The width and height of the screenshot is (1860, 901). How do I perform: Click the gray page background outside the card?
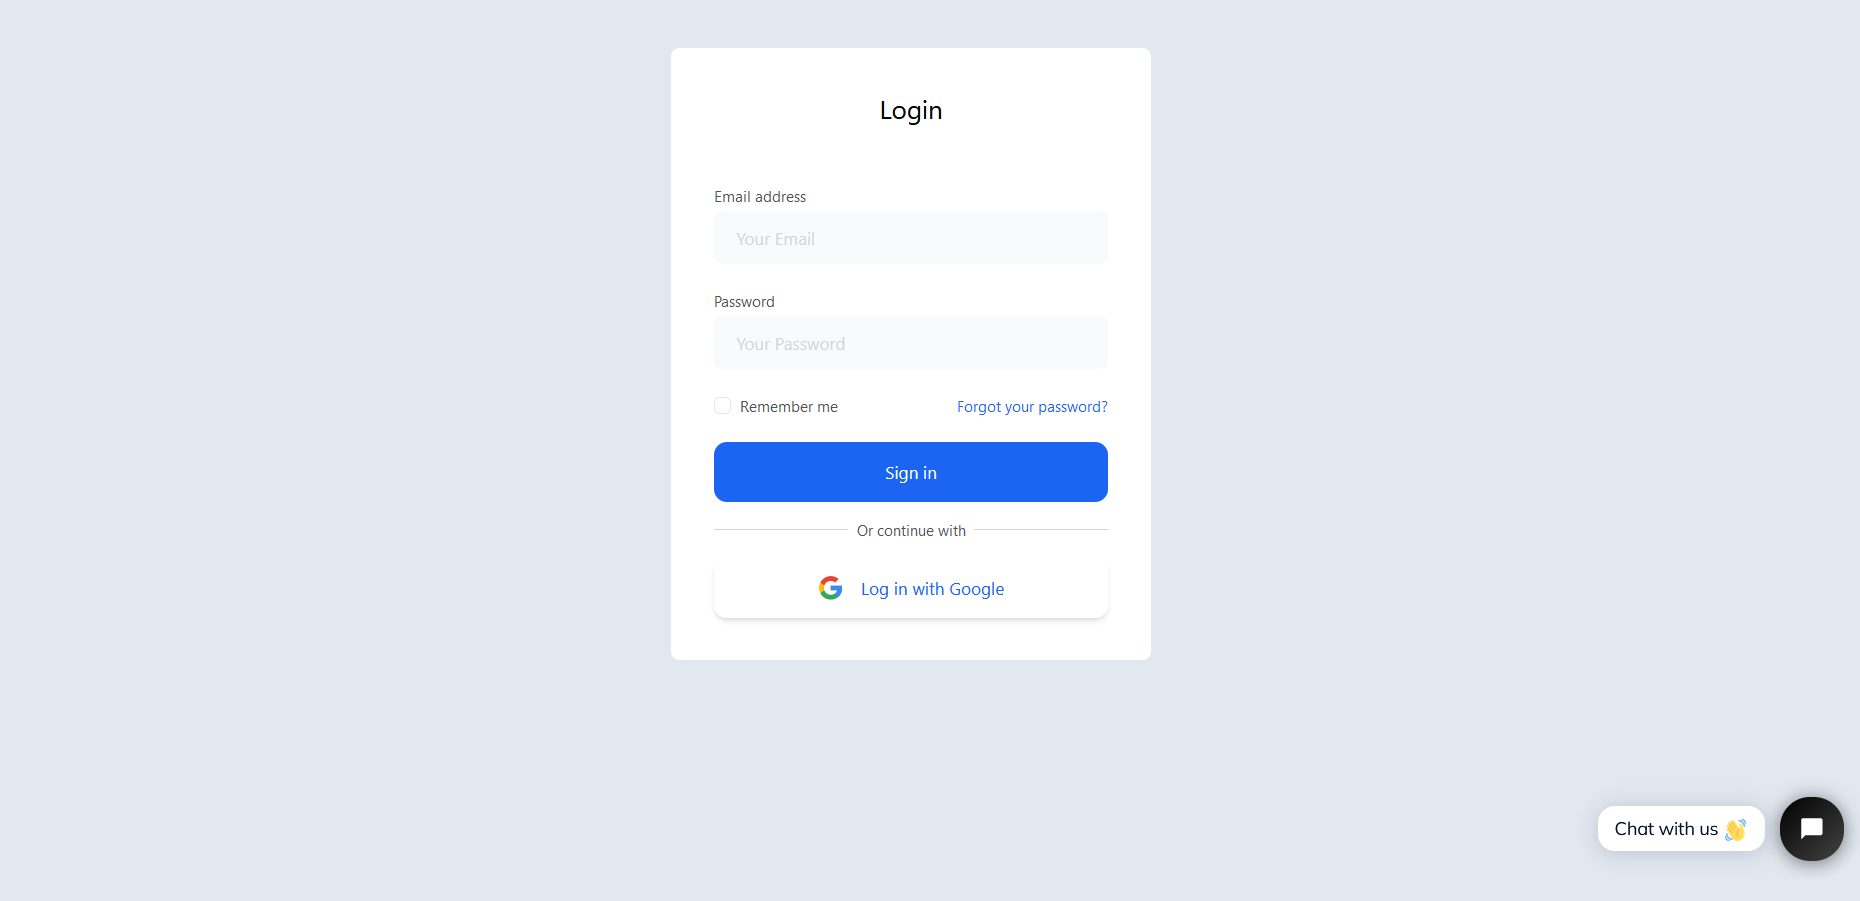330,450
